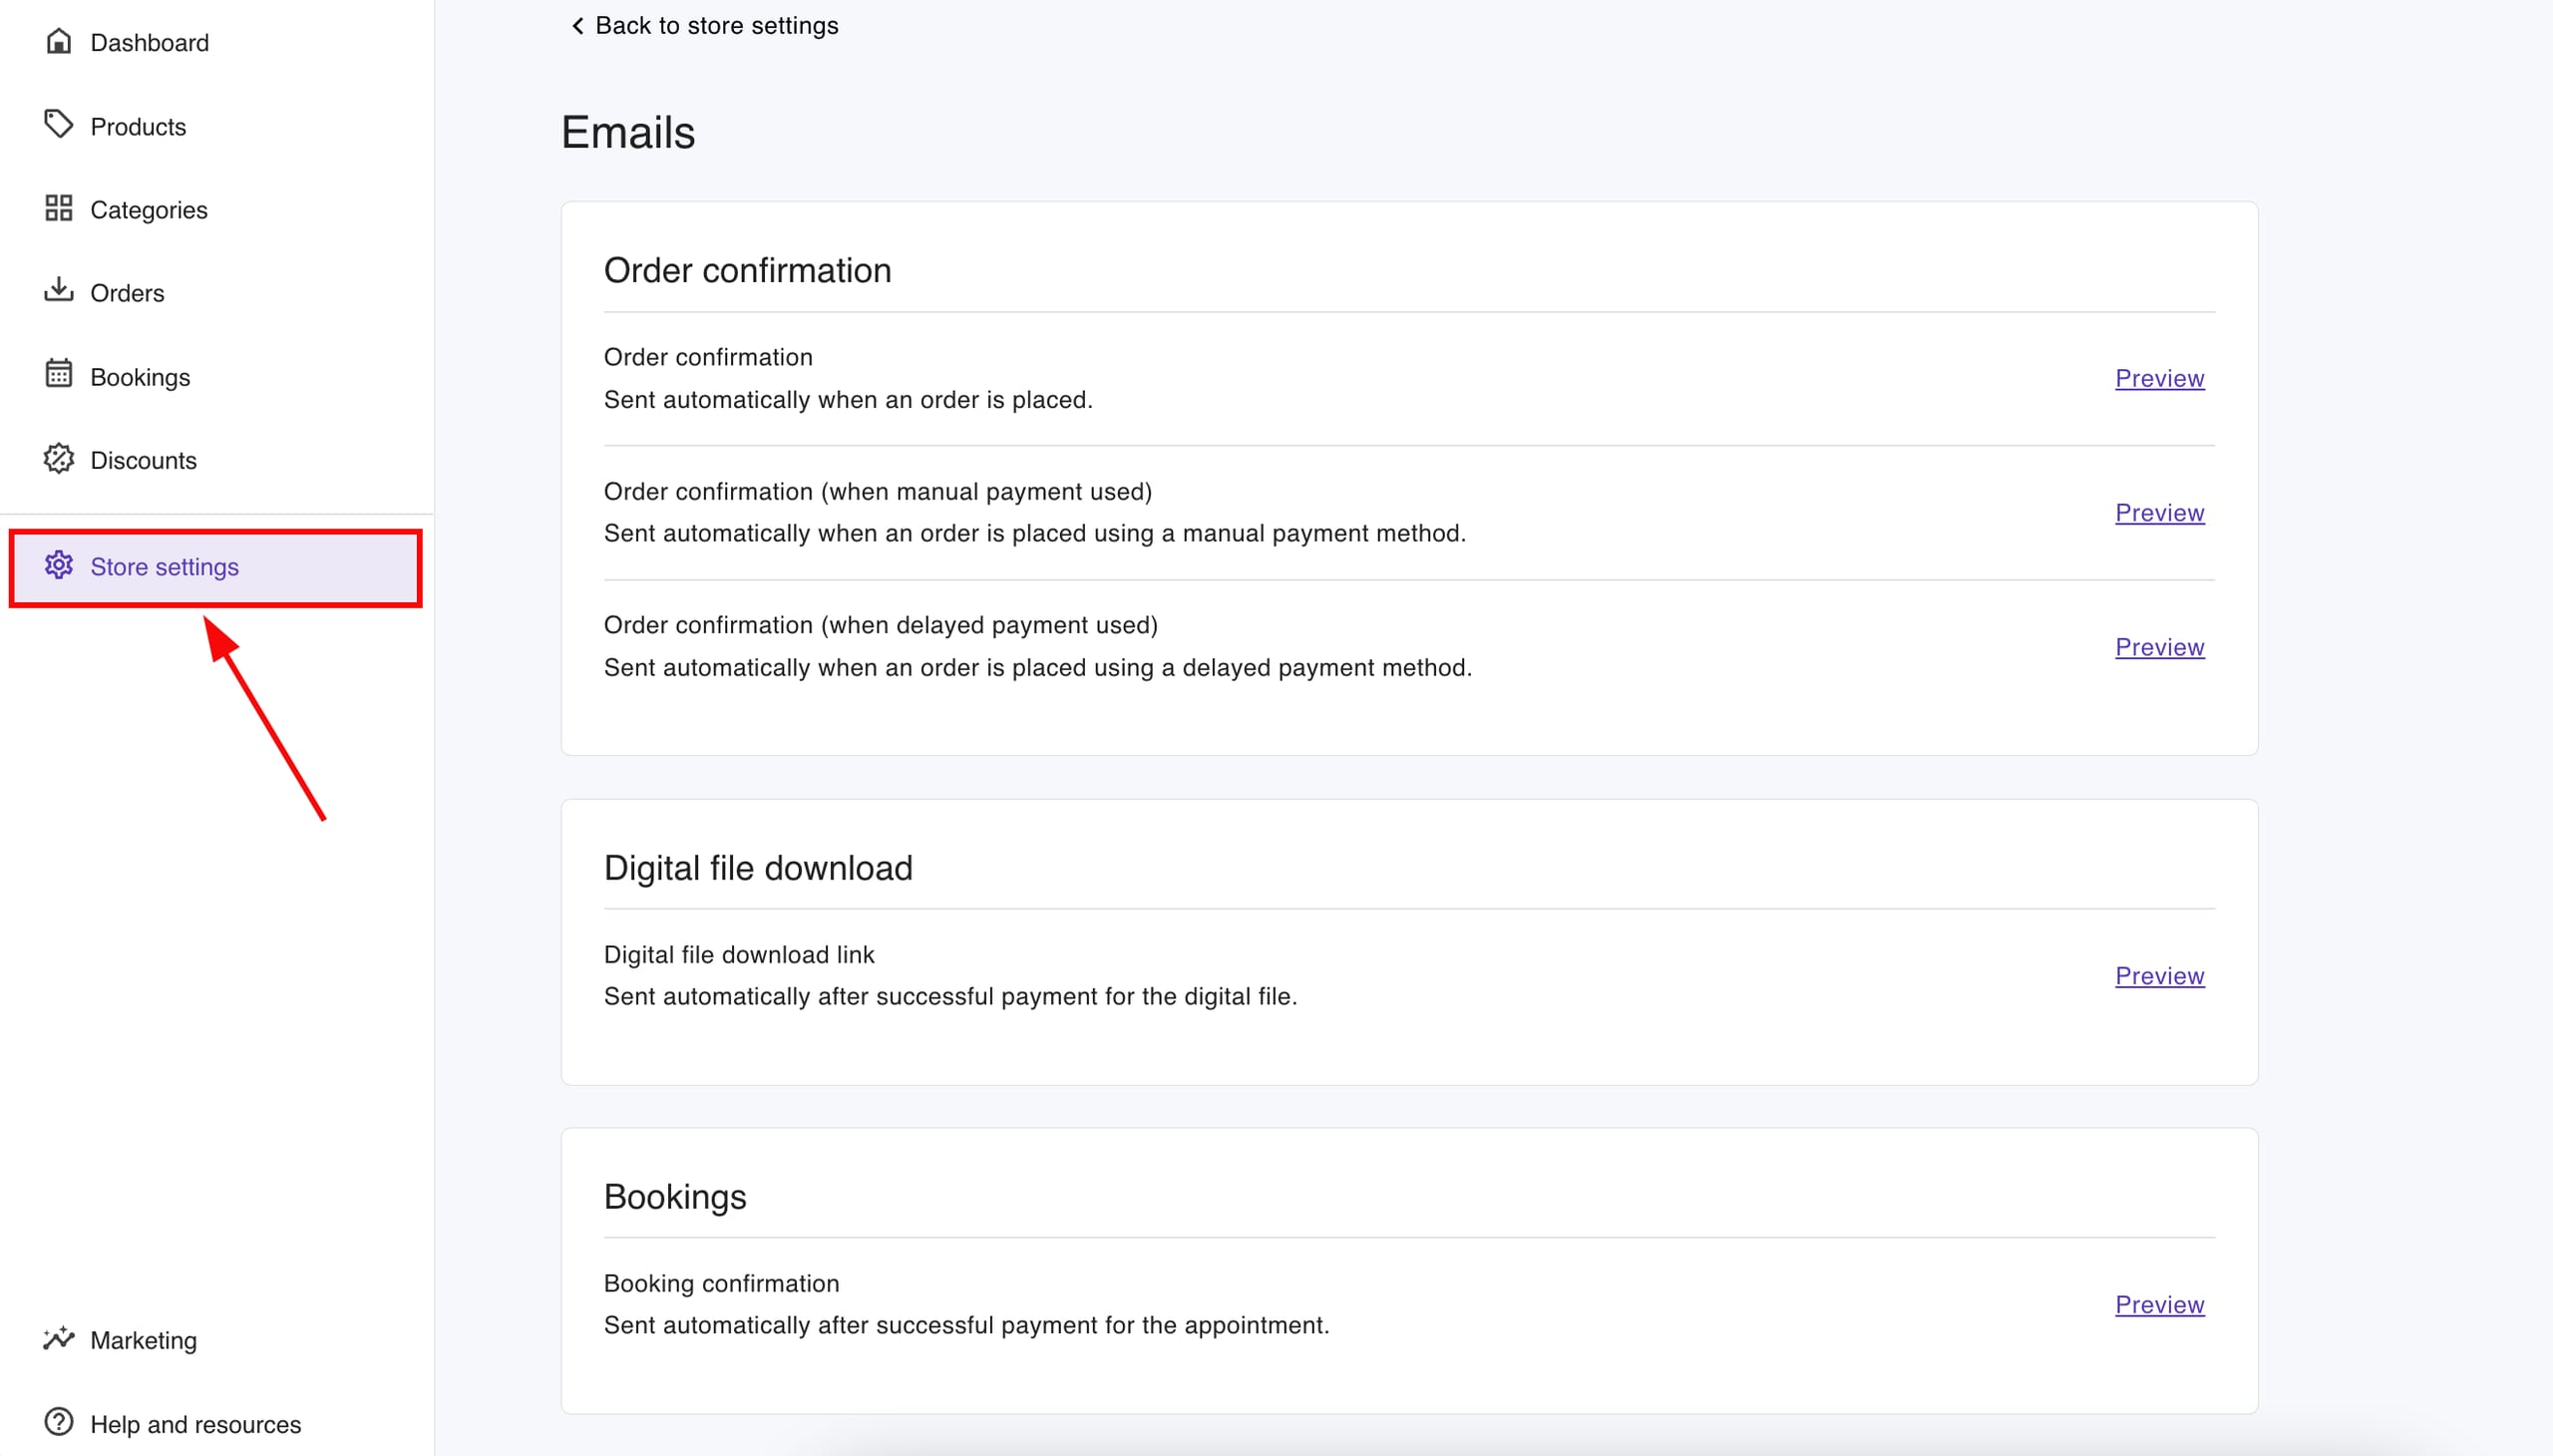The width and height of the screenshot is (2553, 1456).
Task: Preview the Order confirmation email
Action: [x=2159, y=378]
